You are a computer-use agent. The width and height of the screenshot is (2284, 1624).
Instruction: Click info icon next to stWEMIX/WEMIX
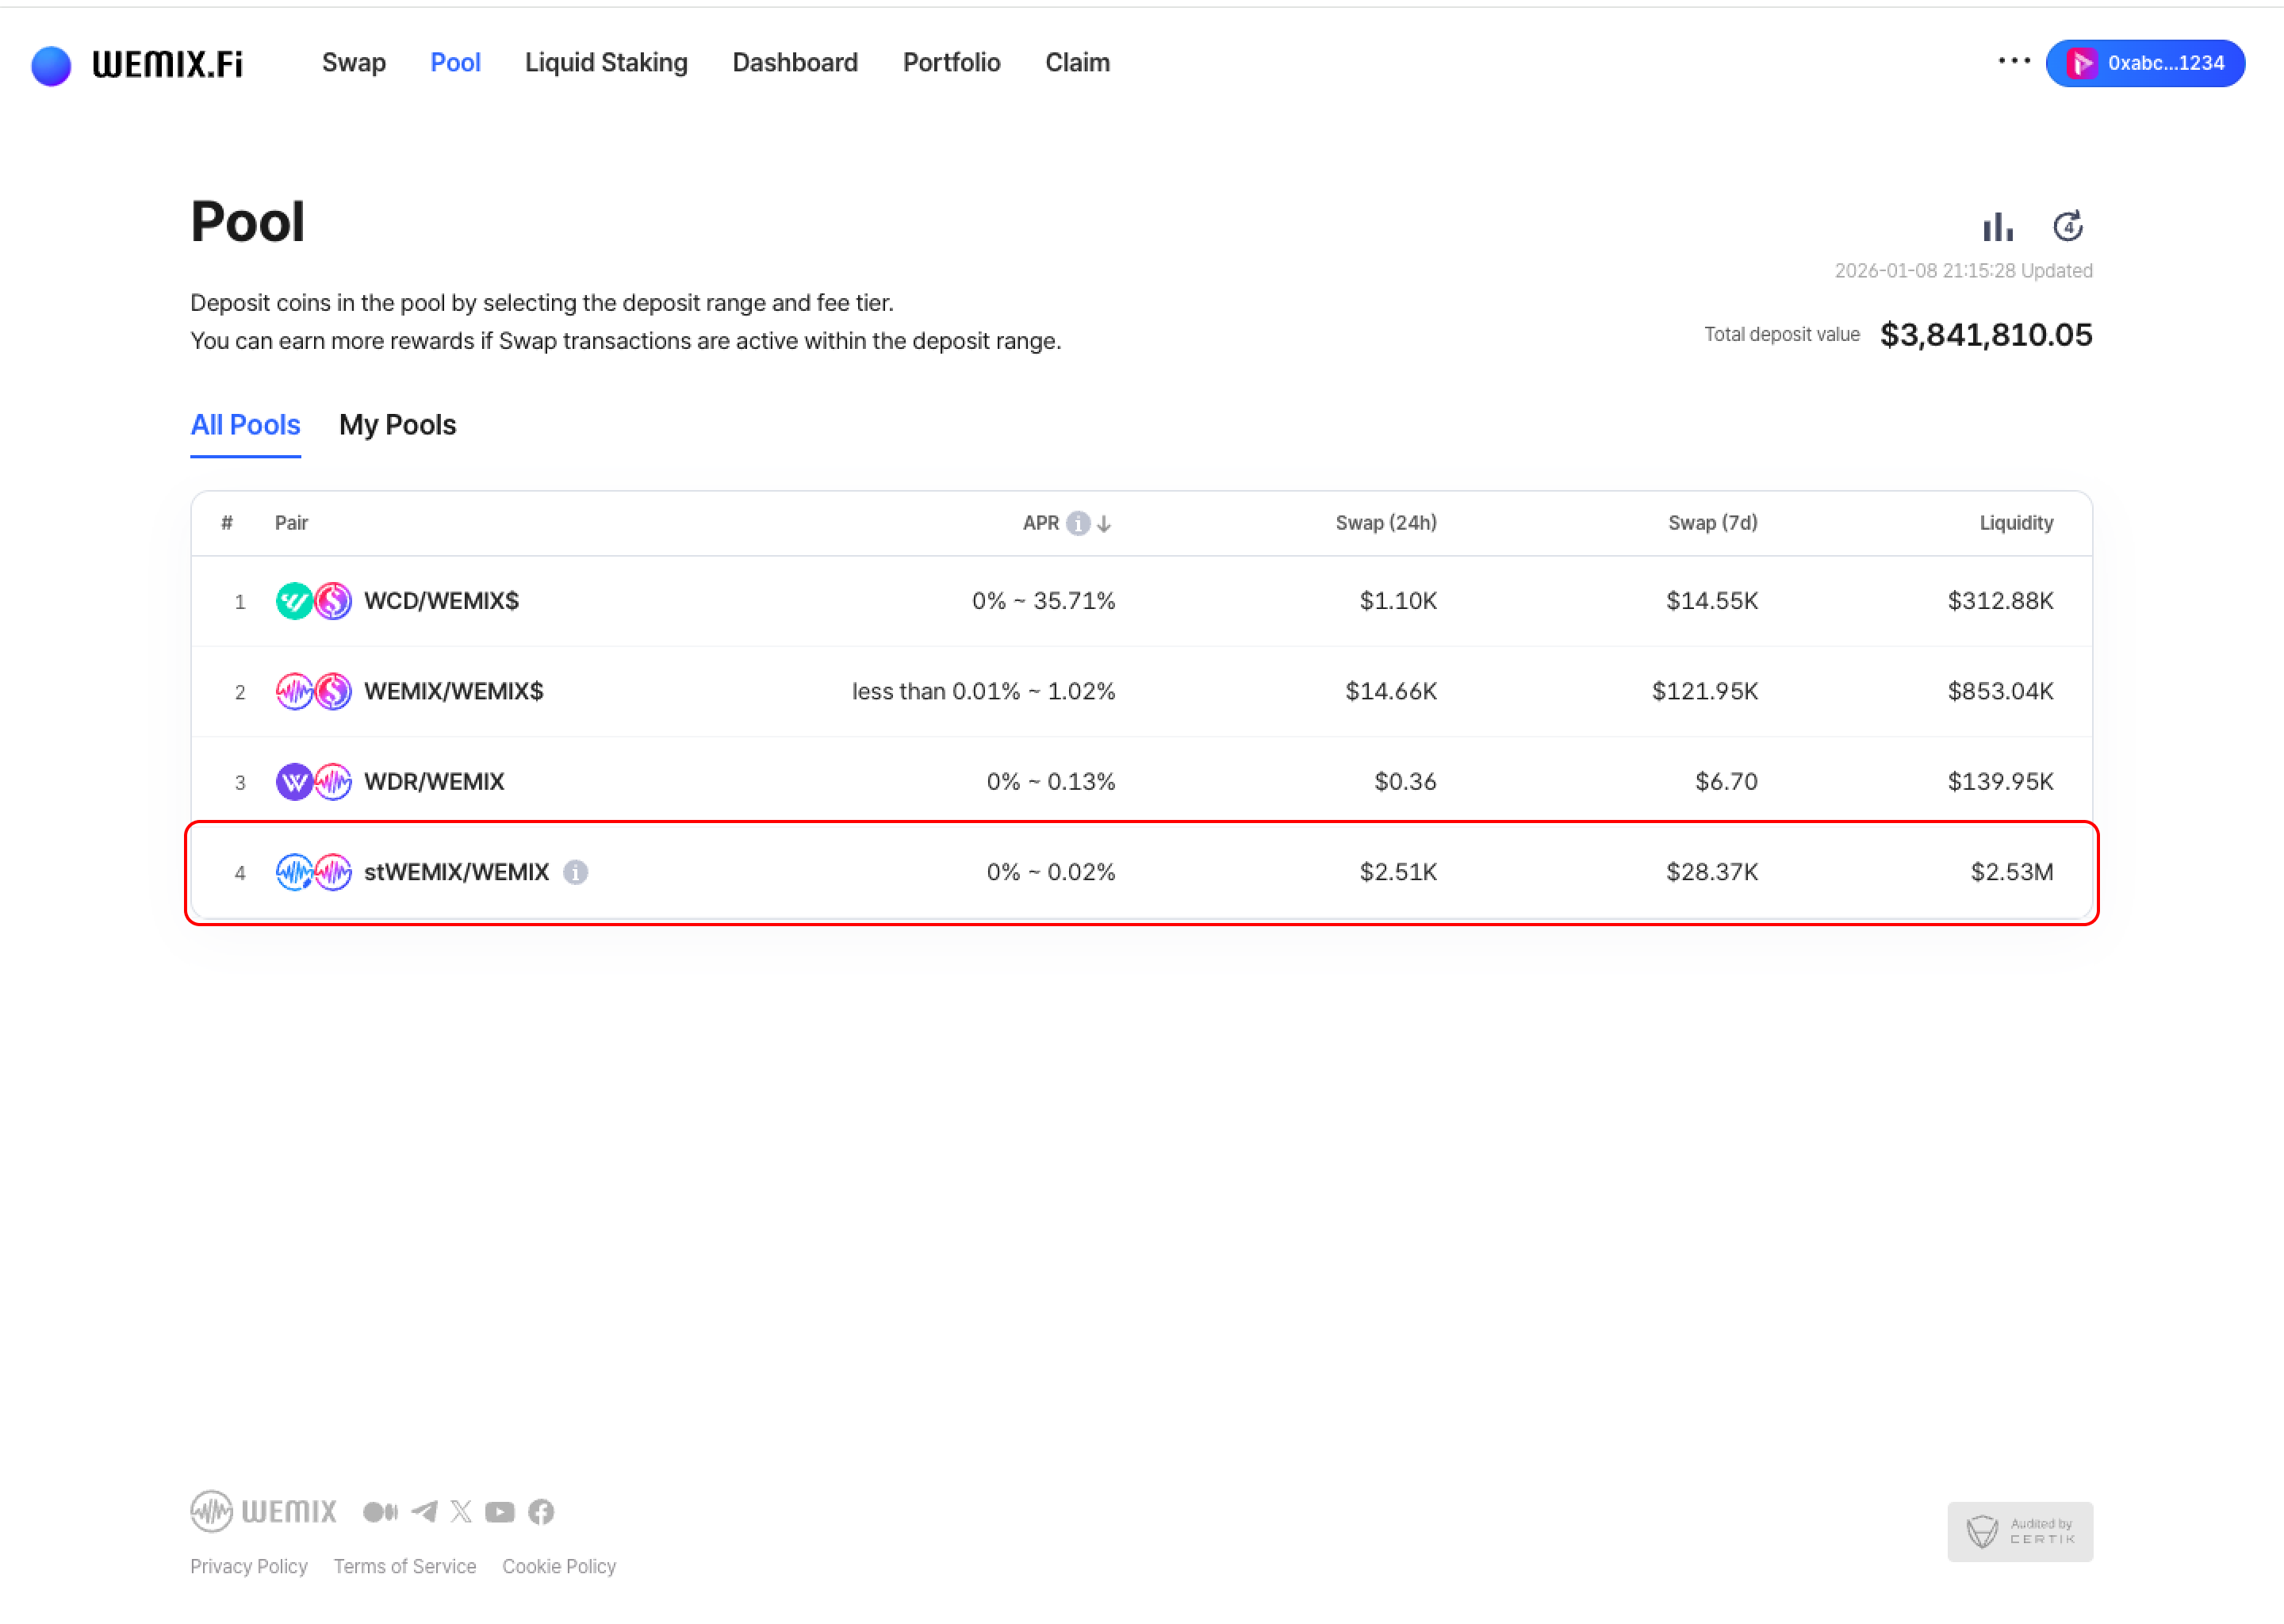click(x=575, y=872)
